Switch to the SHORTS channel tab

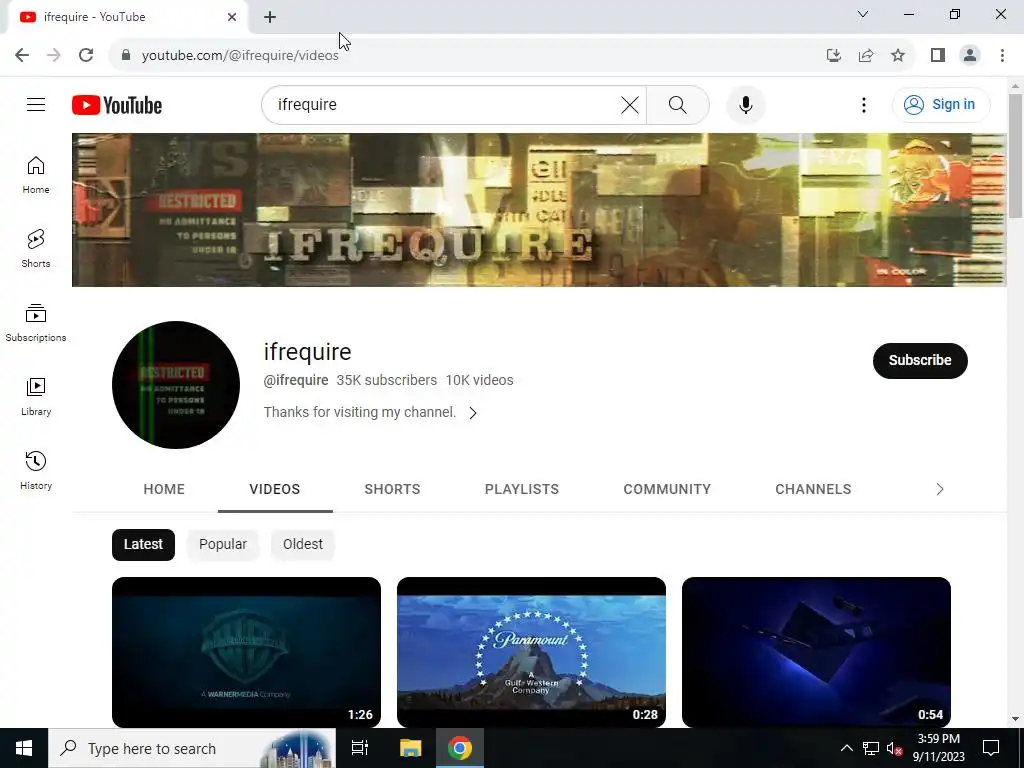click(392, 489)
